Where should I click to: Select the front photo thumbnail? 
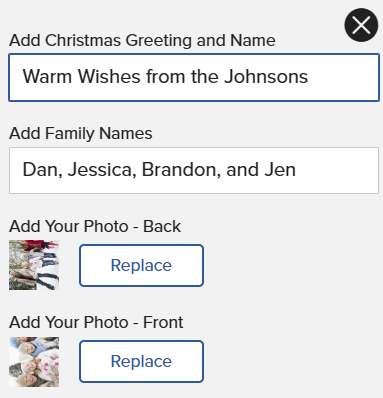[34, 362]
